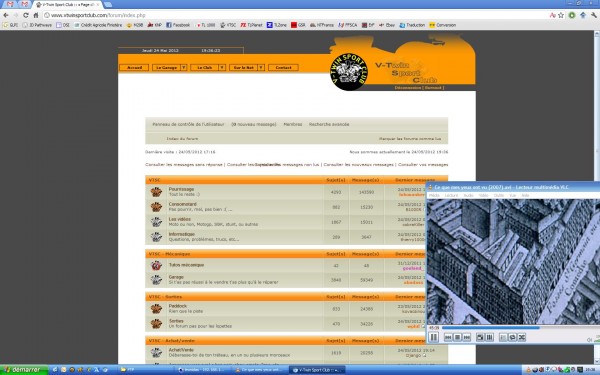Click Index du forum breadcrumb

[182, 139]
